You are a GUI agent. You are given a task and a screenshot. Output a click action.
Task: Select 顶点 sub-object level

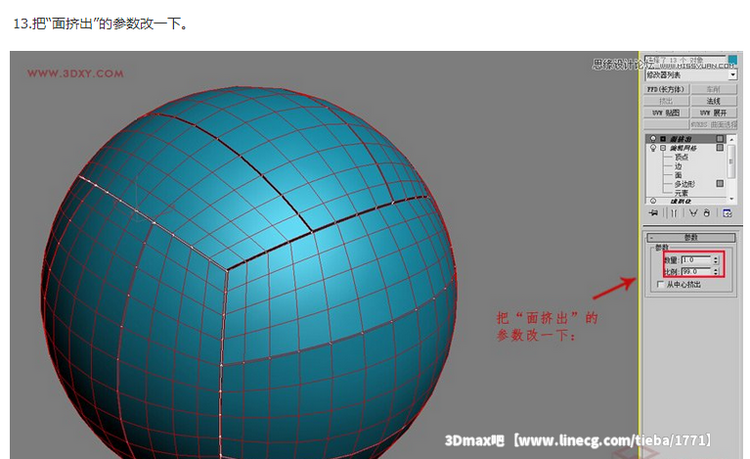coord(682,157)
